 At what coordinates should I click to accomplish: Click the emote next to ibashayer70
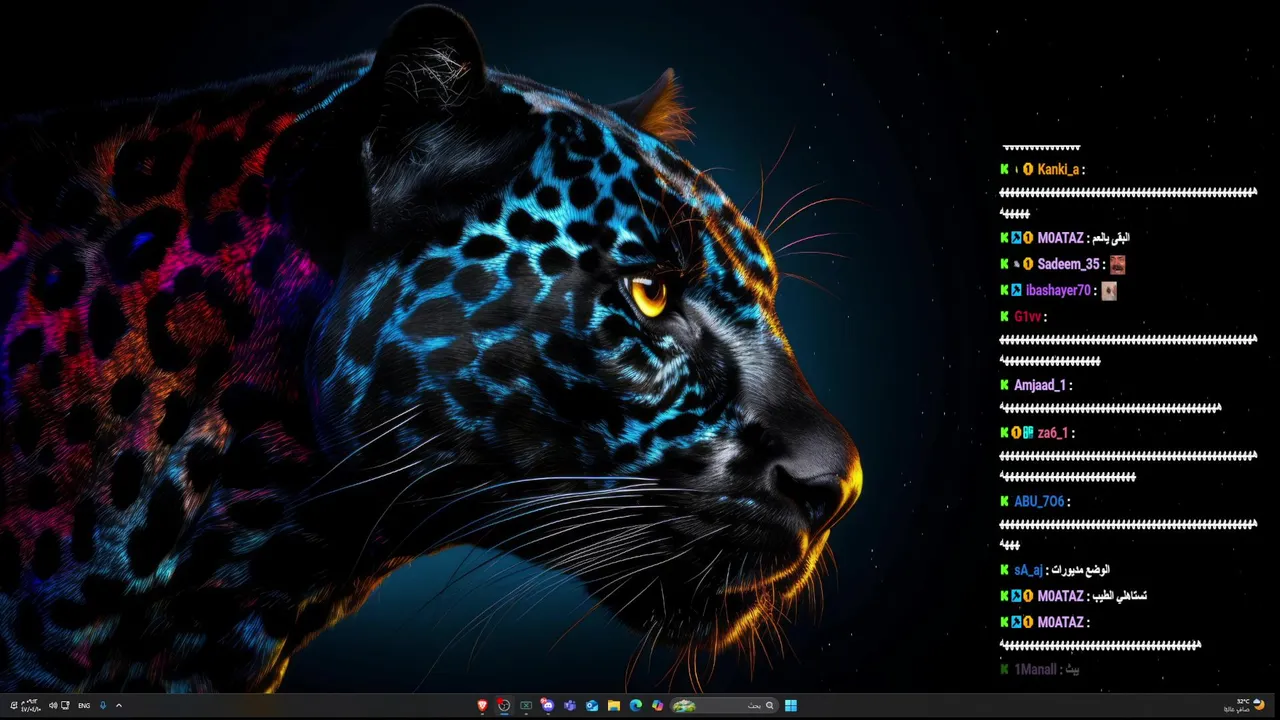tap(1108, 291)
